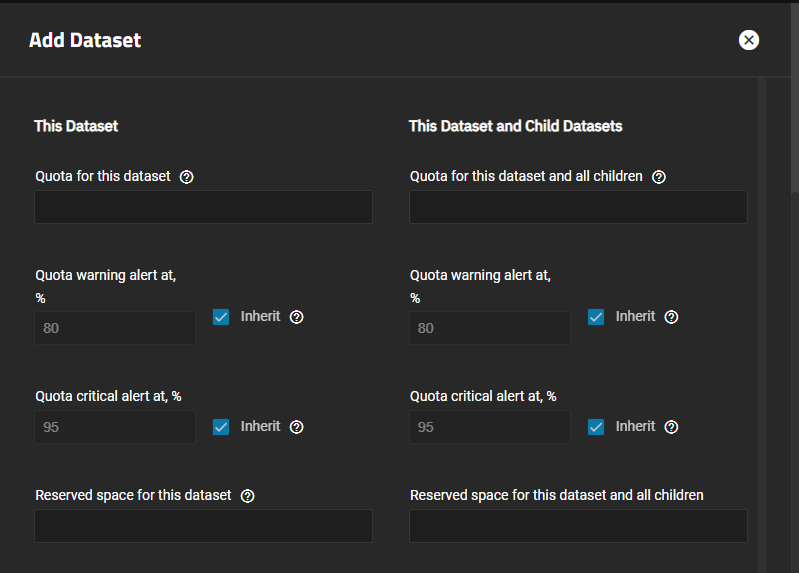Uncheck Inherit for This Dataset quota warning
The height and width of the screenshot is (573, 799).
pos(222,317)
